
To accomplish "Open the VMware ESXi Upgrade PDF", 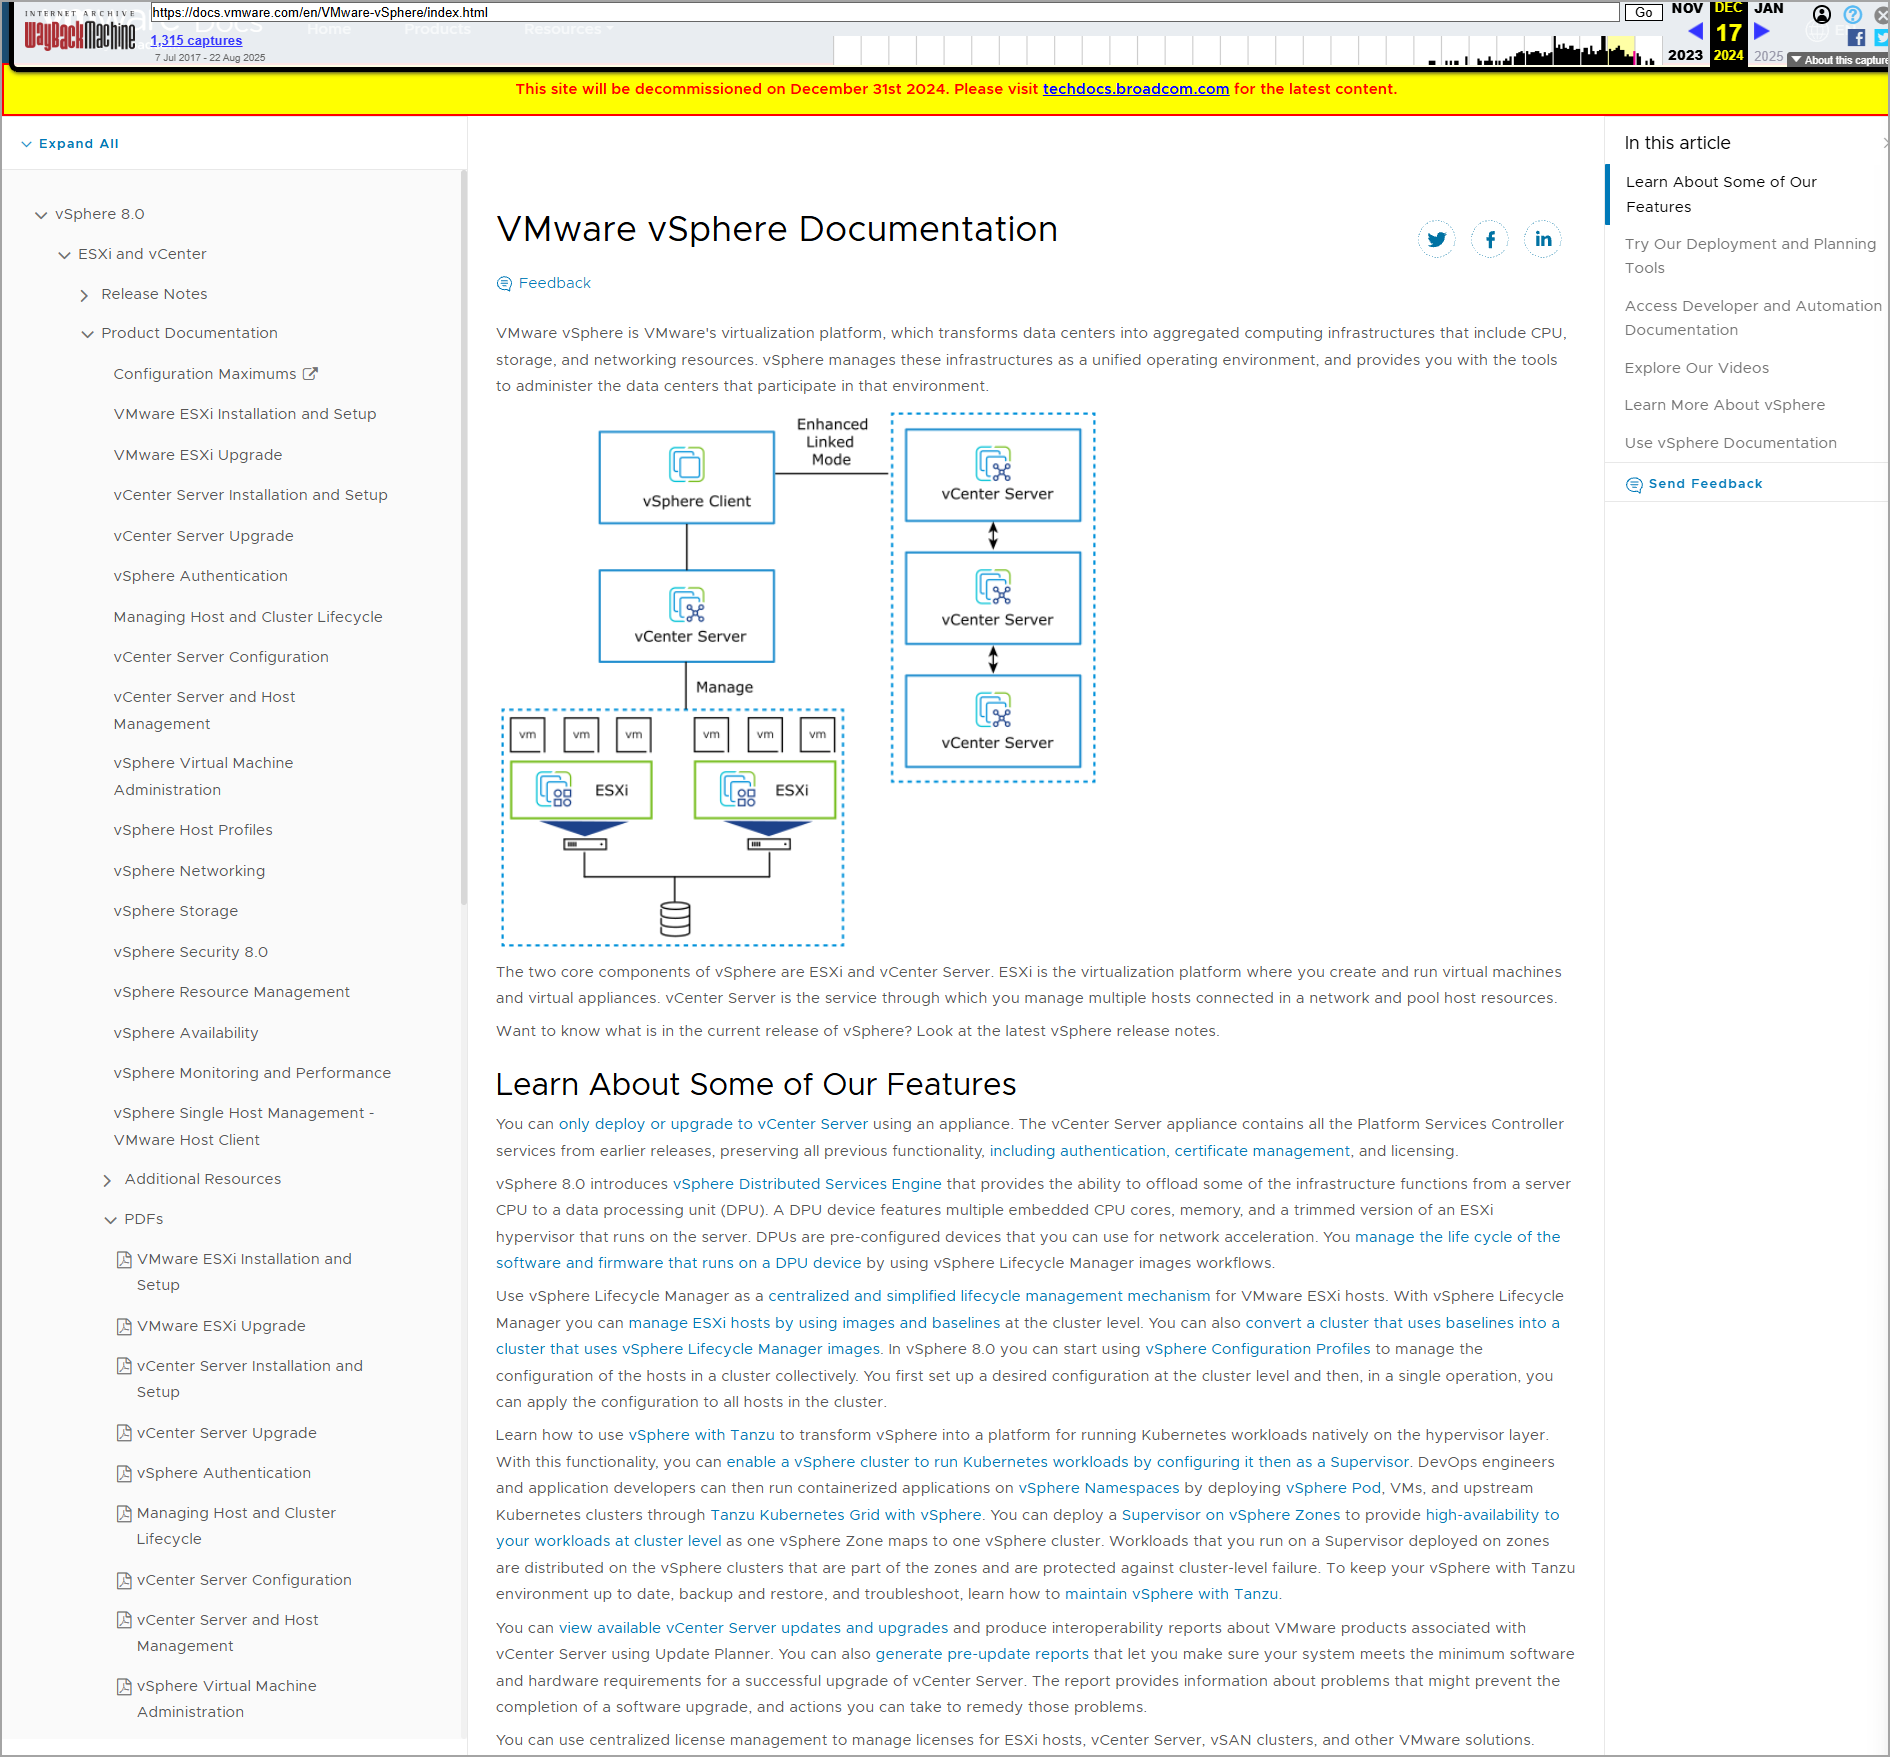I will [221, 1326].
